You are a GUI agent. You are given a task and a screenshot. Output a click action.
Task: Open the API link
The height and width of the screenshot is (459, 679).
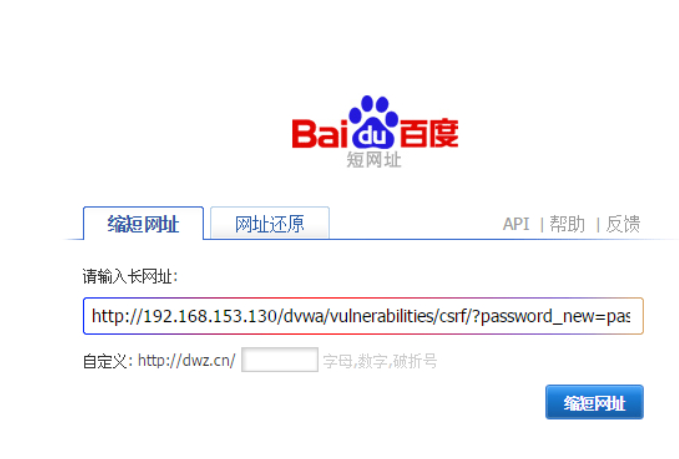[x=516, y=224]
